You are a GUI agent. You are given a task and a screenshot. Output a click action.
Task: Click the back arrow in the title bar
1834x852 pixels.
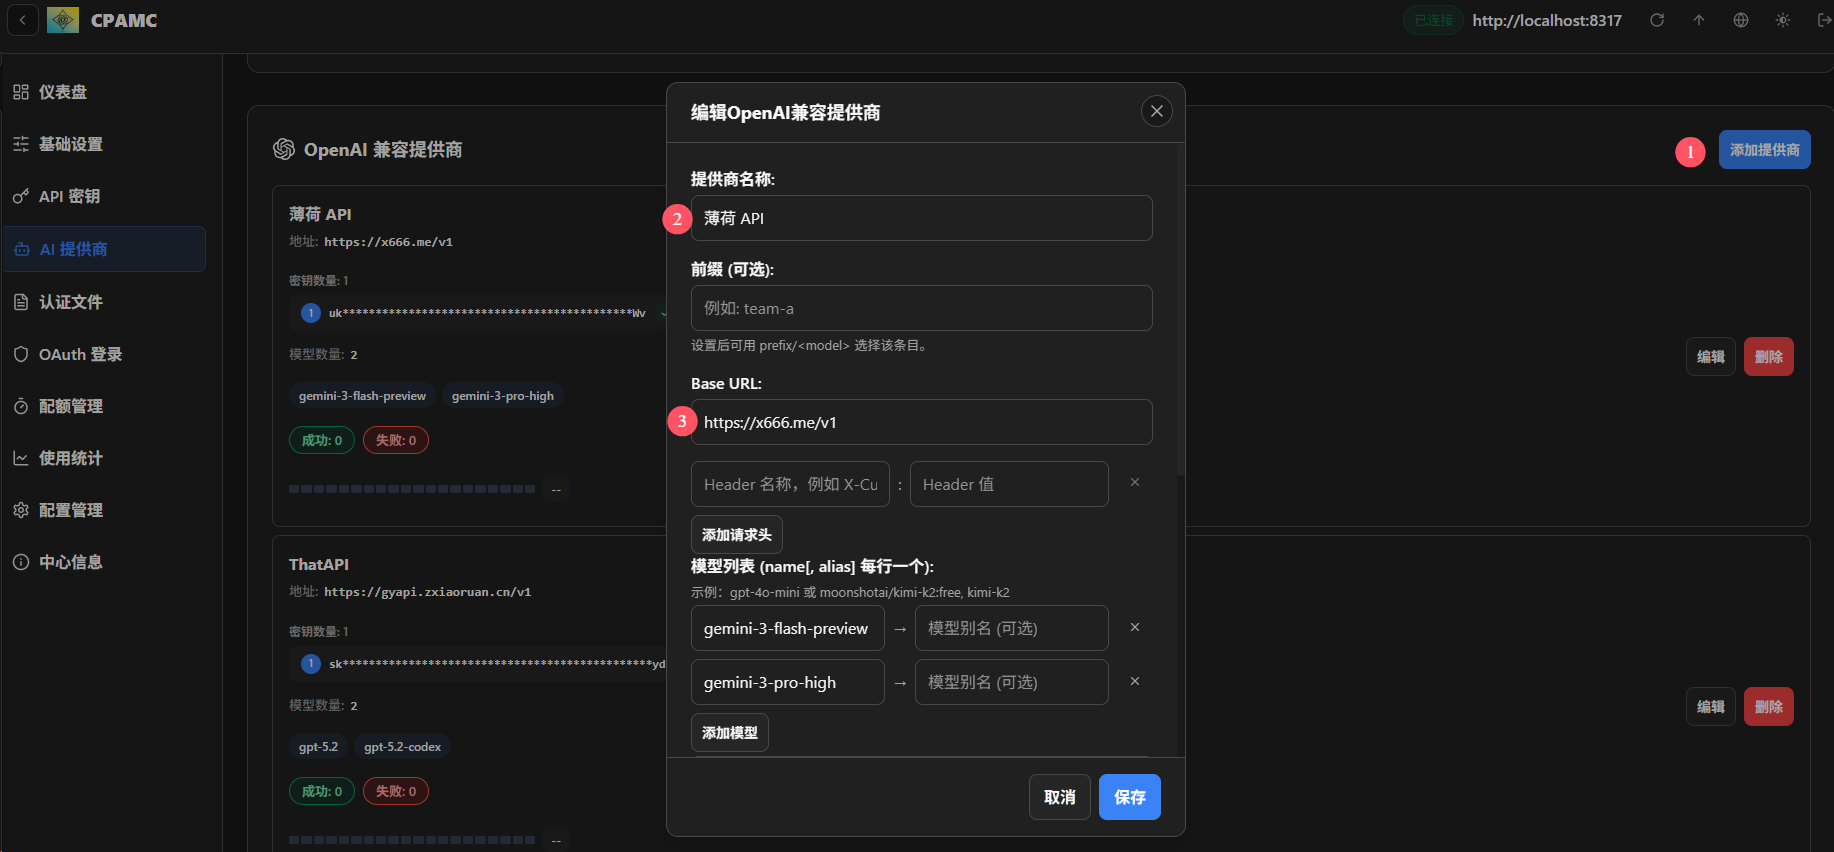pyautogui.click(x=22, y=20)
